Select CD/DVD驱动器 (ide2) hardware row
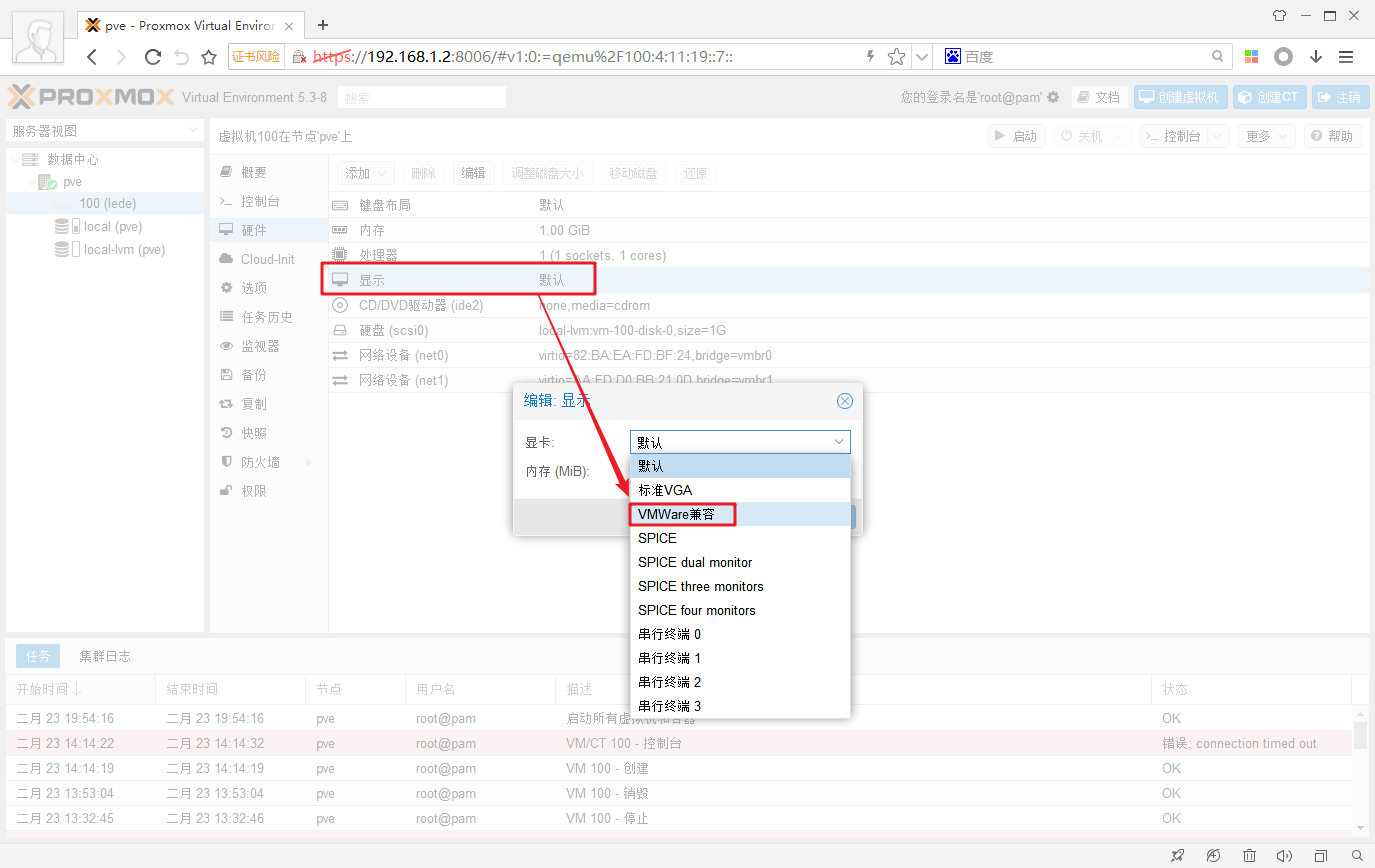The height and width of the screenshot is (868, 1375). point(848,305)
